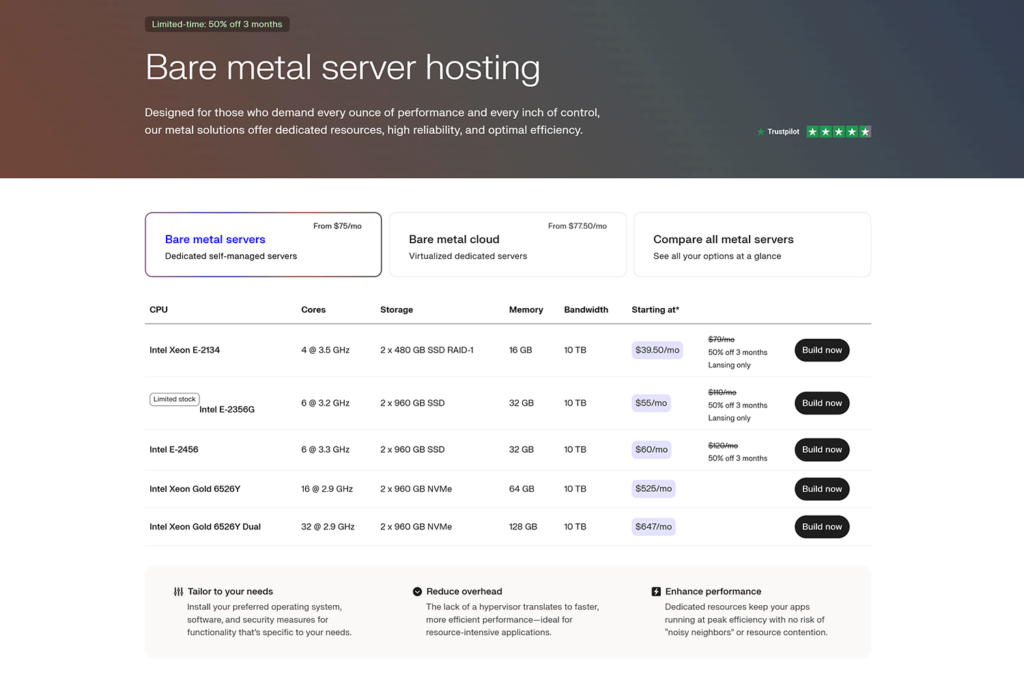The image size is (1024, 683).
Task: Click the Reduce overhead heading
Action: coord(464,592)
